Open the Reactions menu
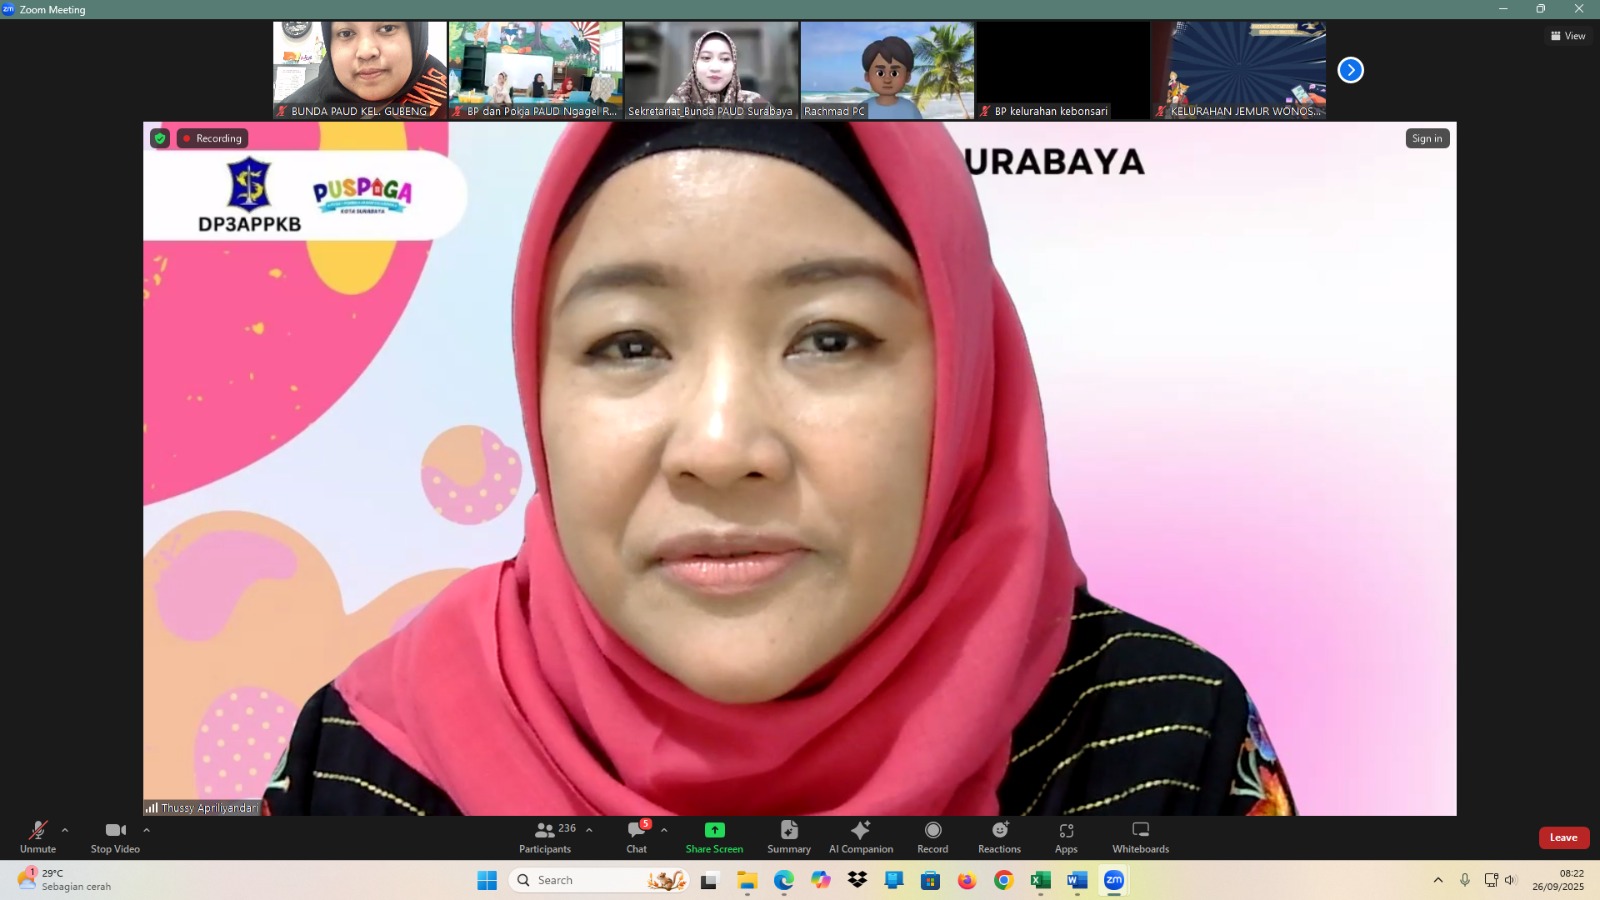Screen dimensions: 1600x900 pos(1000,838)
